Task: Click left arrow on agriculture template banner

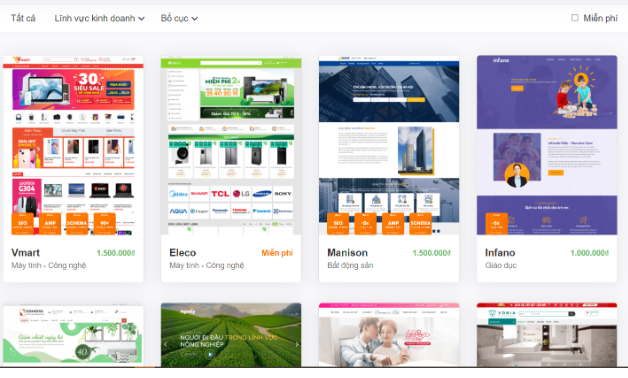Action: (x=165, y=344)
